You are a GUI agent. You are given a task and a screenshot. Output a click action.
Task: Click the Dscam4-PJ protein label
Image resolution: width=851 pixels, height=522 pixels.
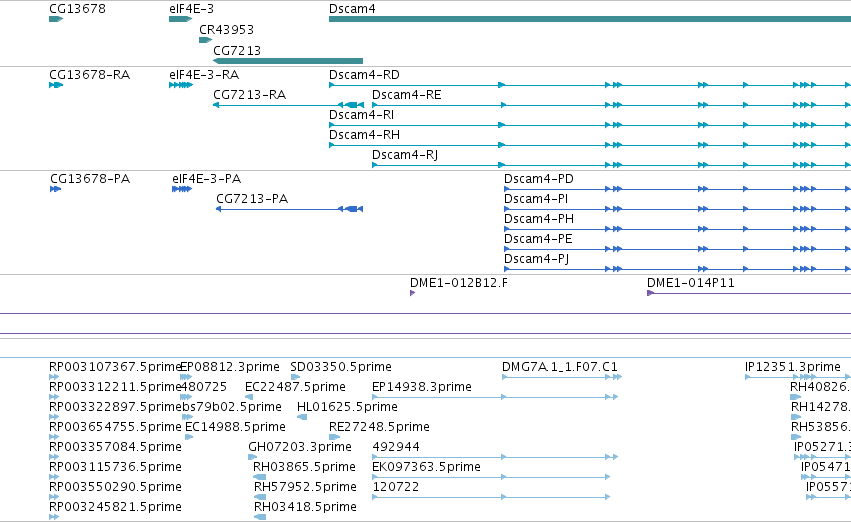tap(537, 259)
